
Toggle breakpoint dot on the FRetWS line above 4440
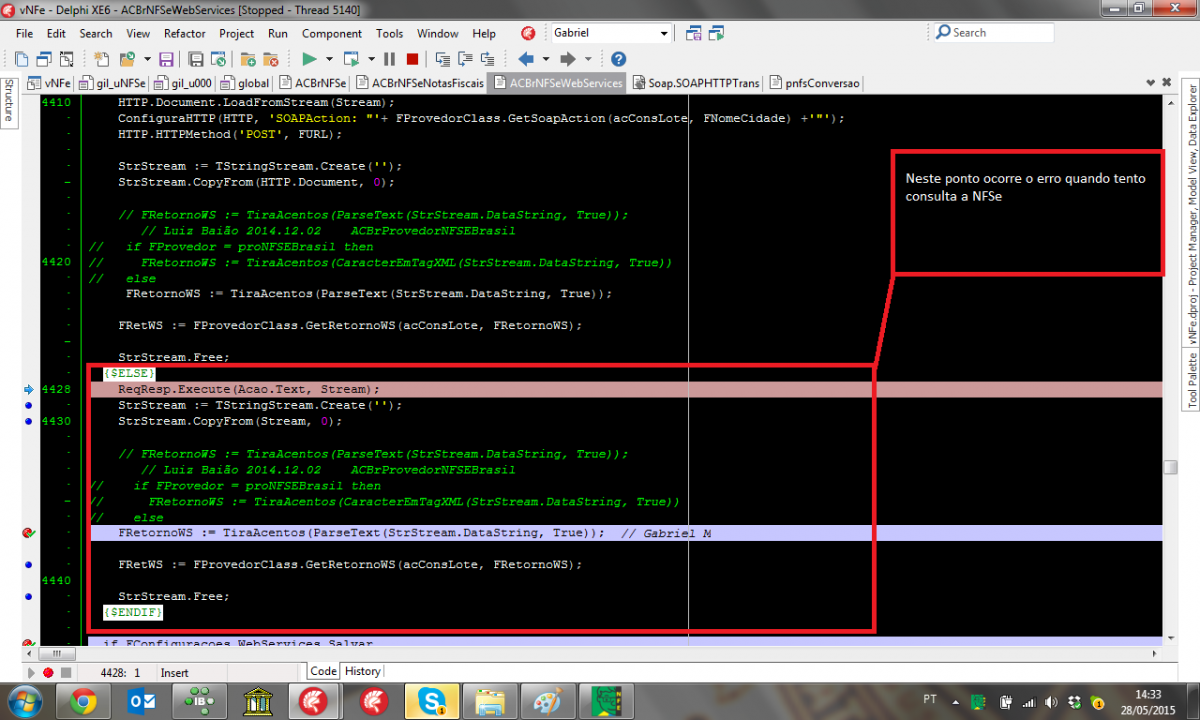28,564
